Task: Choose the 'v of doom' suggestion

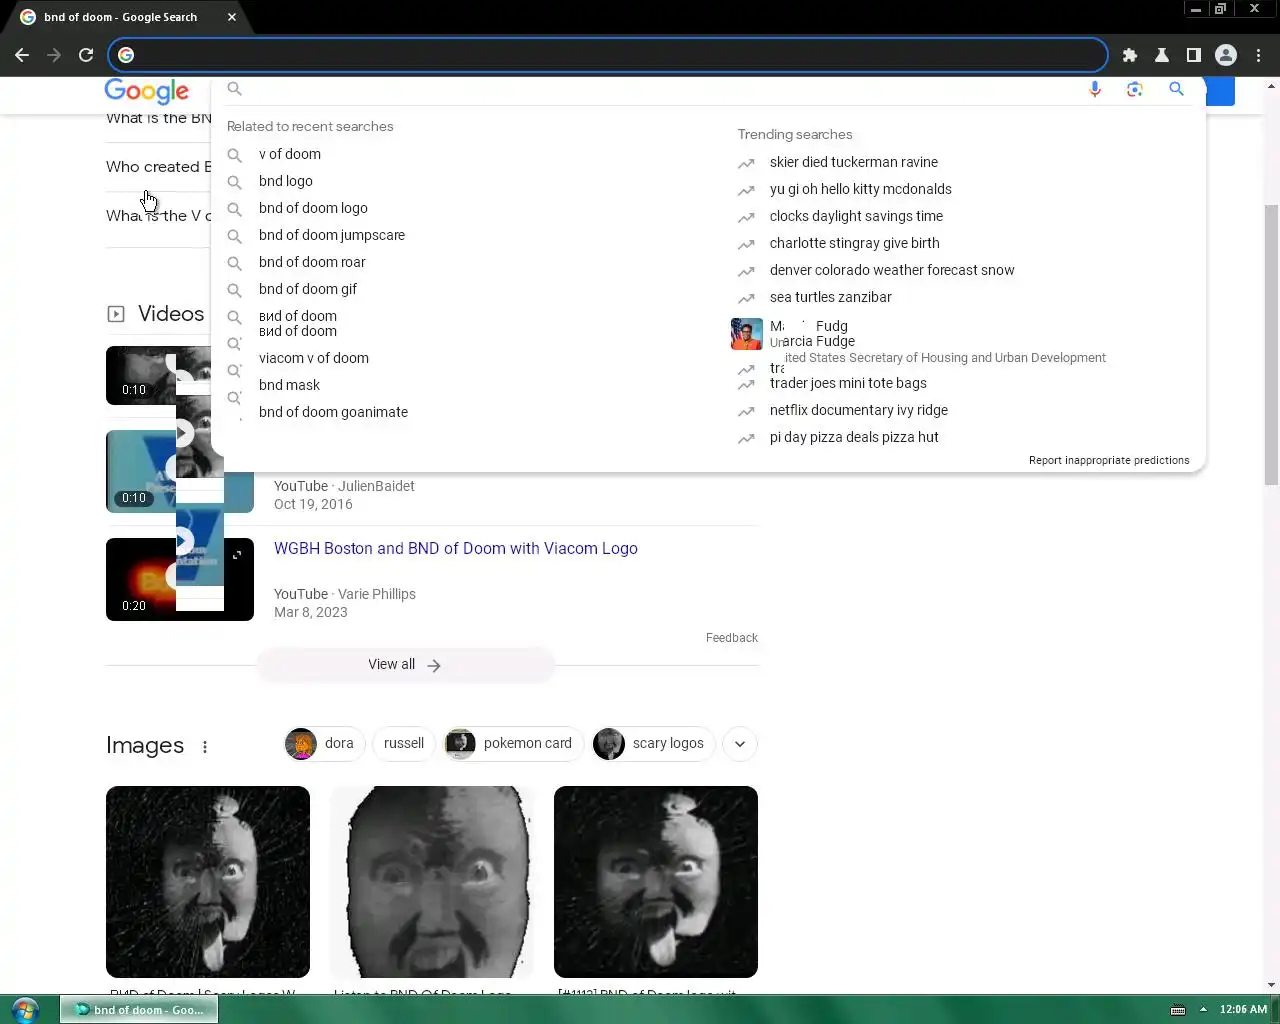Action: coord(290,154)
